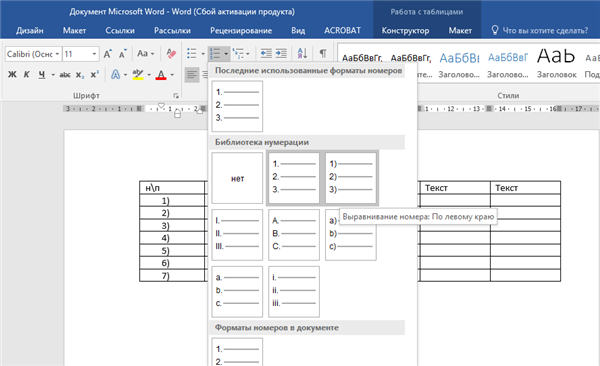Toggle bold formatting (Ж)
The image size is (600, 366).
click(12, 75)
